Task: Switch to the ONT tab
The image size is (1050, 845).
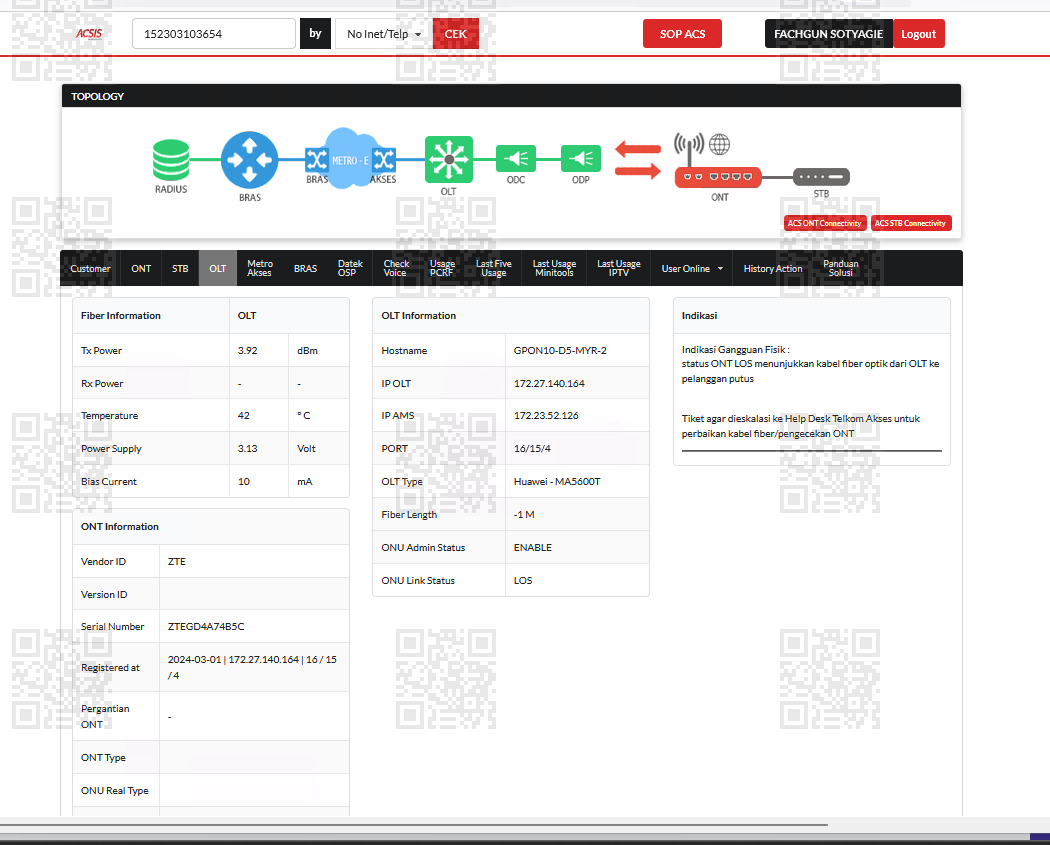Action: tap(141, 268)
